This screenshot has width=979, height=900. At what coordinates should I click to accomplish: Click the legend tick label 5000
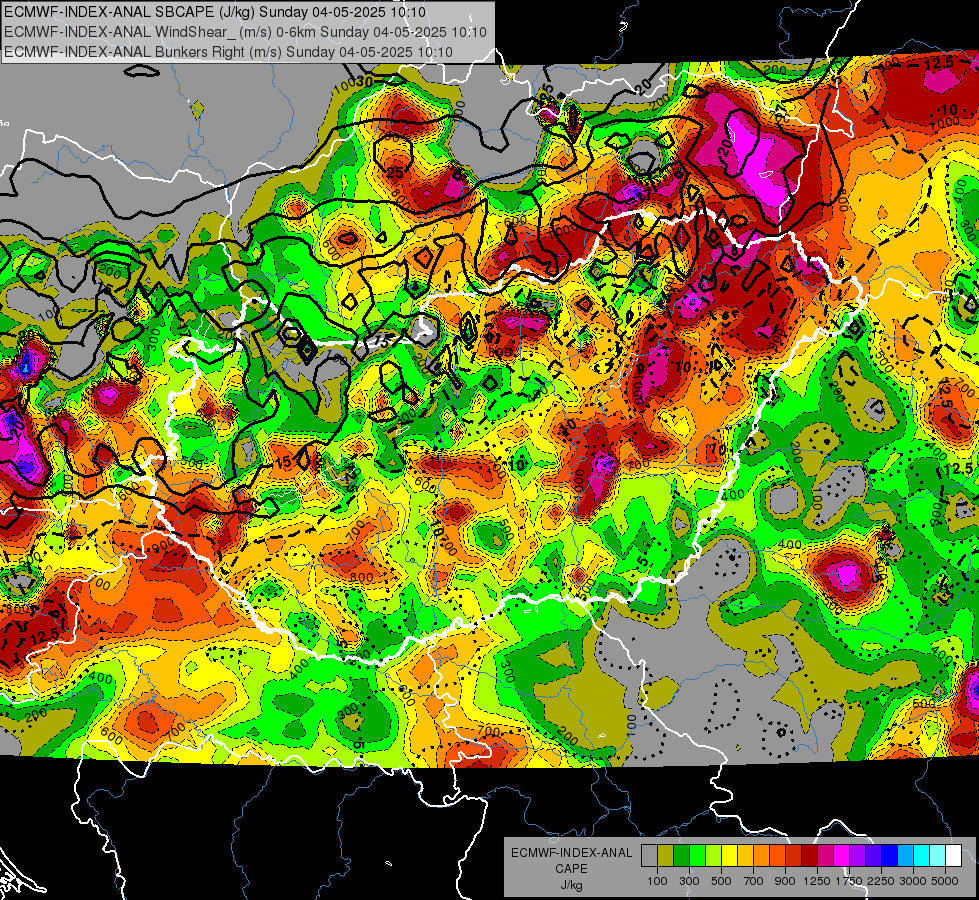click(x=944, y=881)
